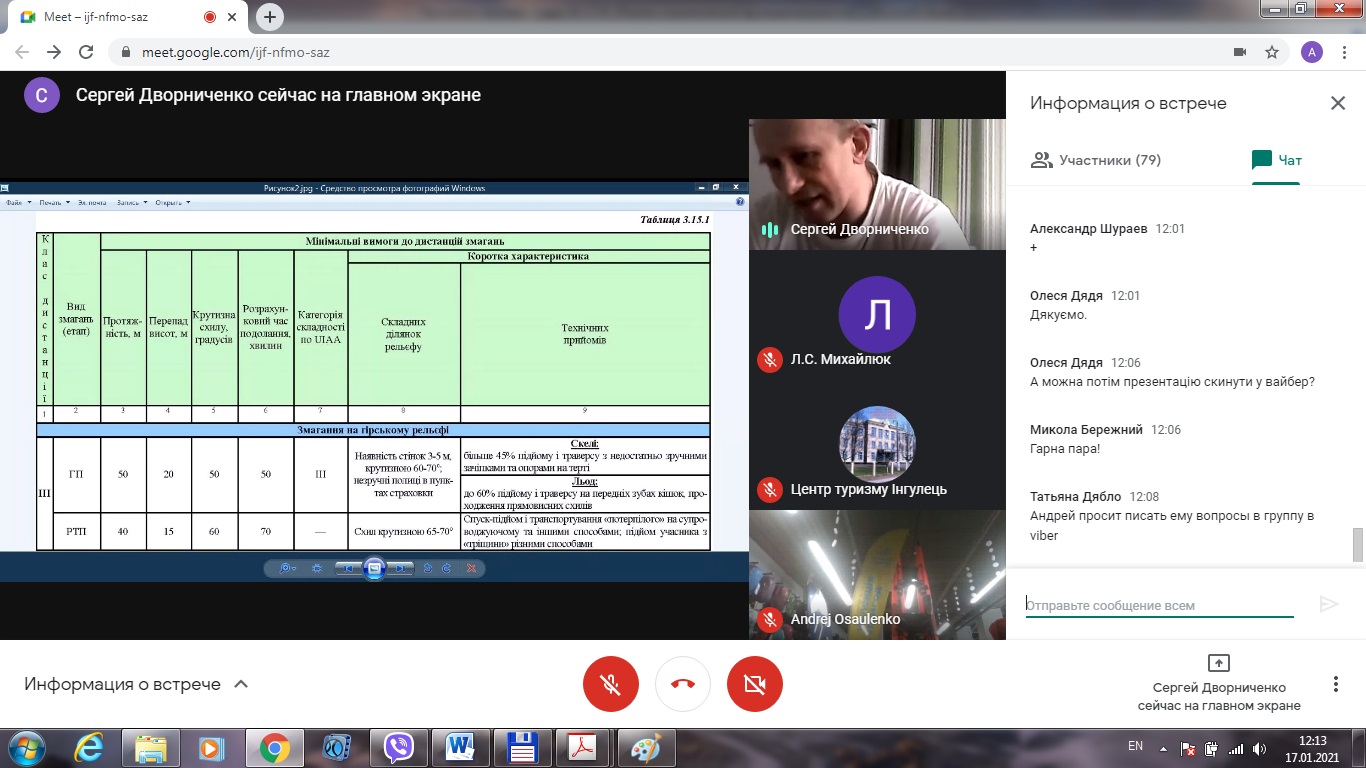Viewport: 1366px width, 768px height.
Task: Click audio indicator beside Сергей Дворниченко name
Action: pos(769,229)
